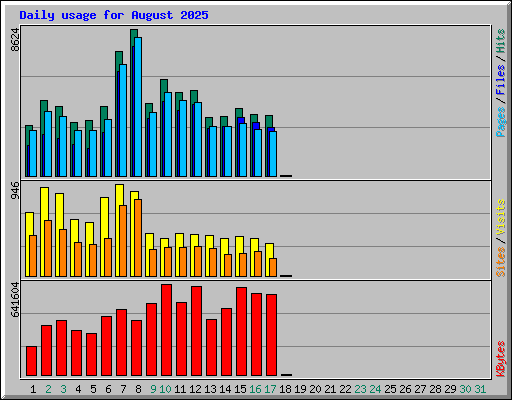Screen dimensions: 512x400
Task: Click the red KBytes bar for day 15
Action: (242, 332)
